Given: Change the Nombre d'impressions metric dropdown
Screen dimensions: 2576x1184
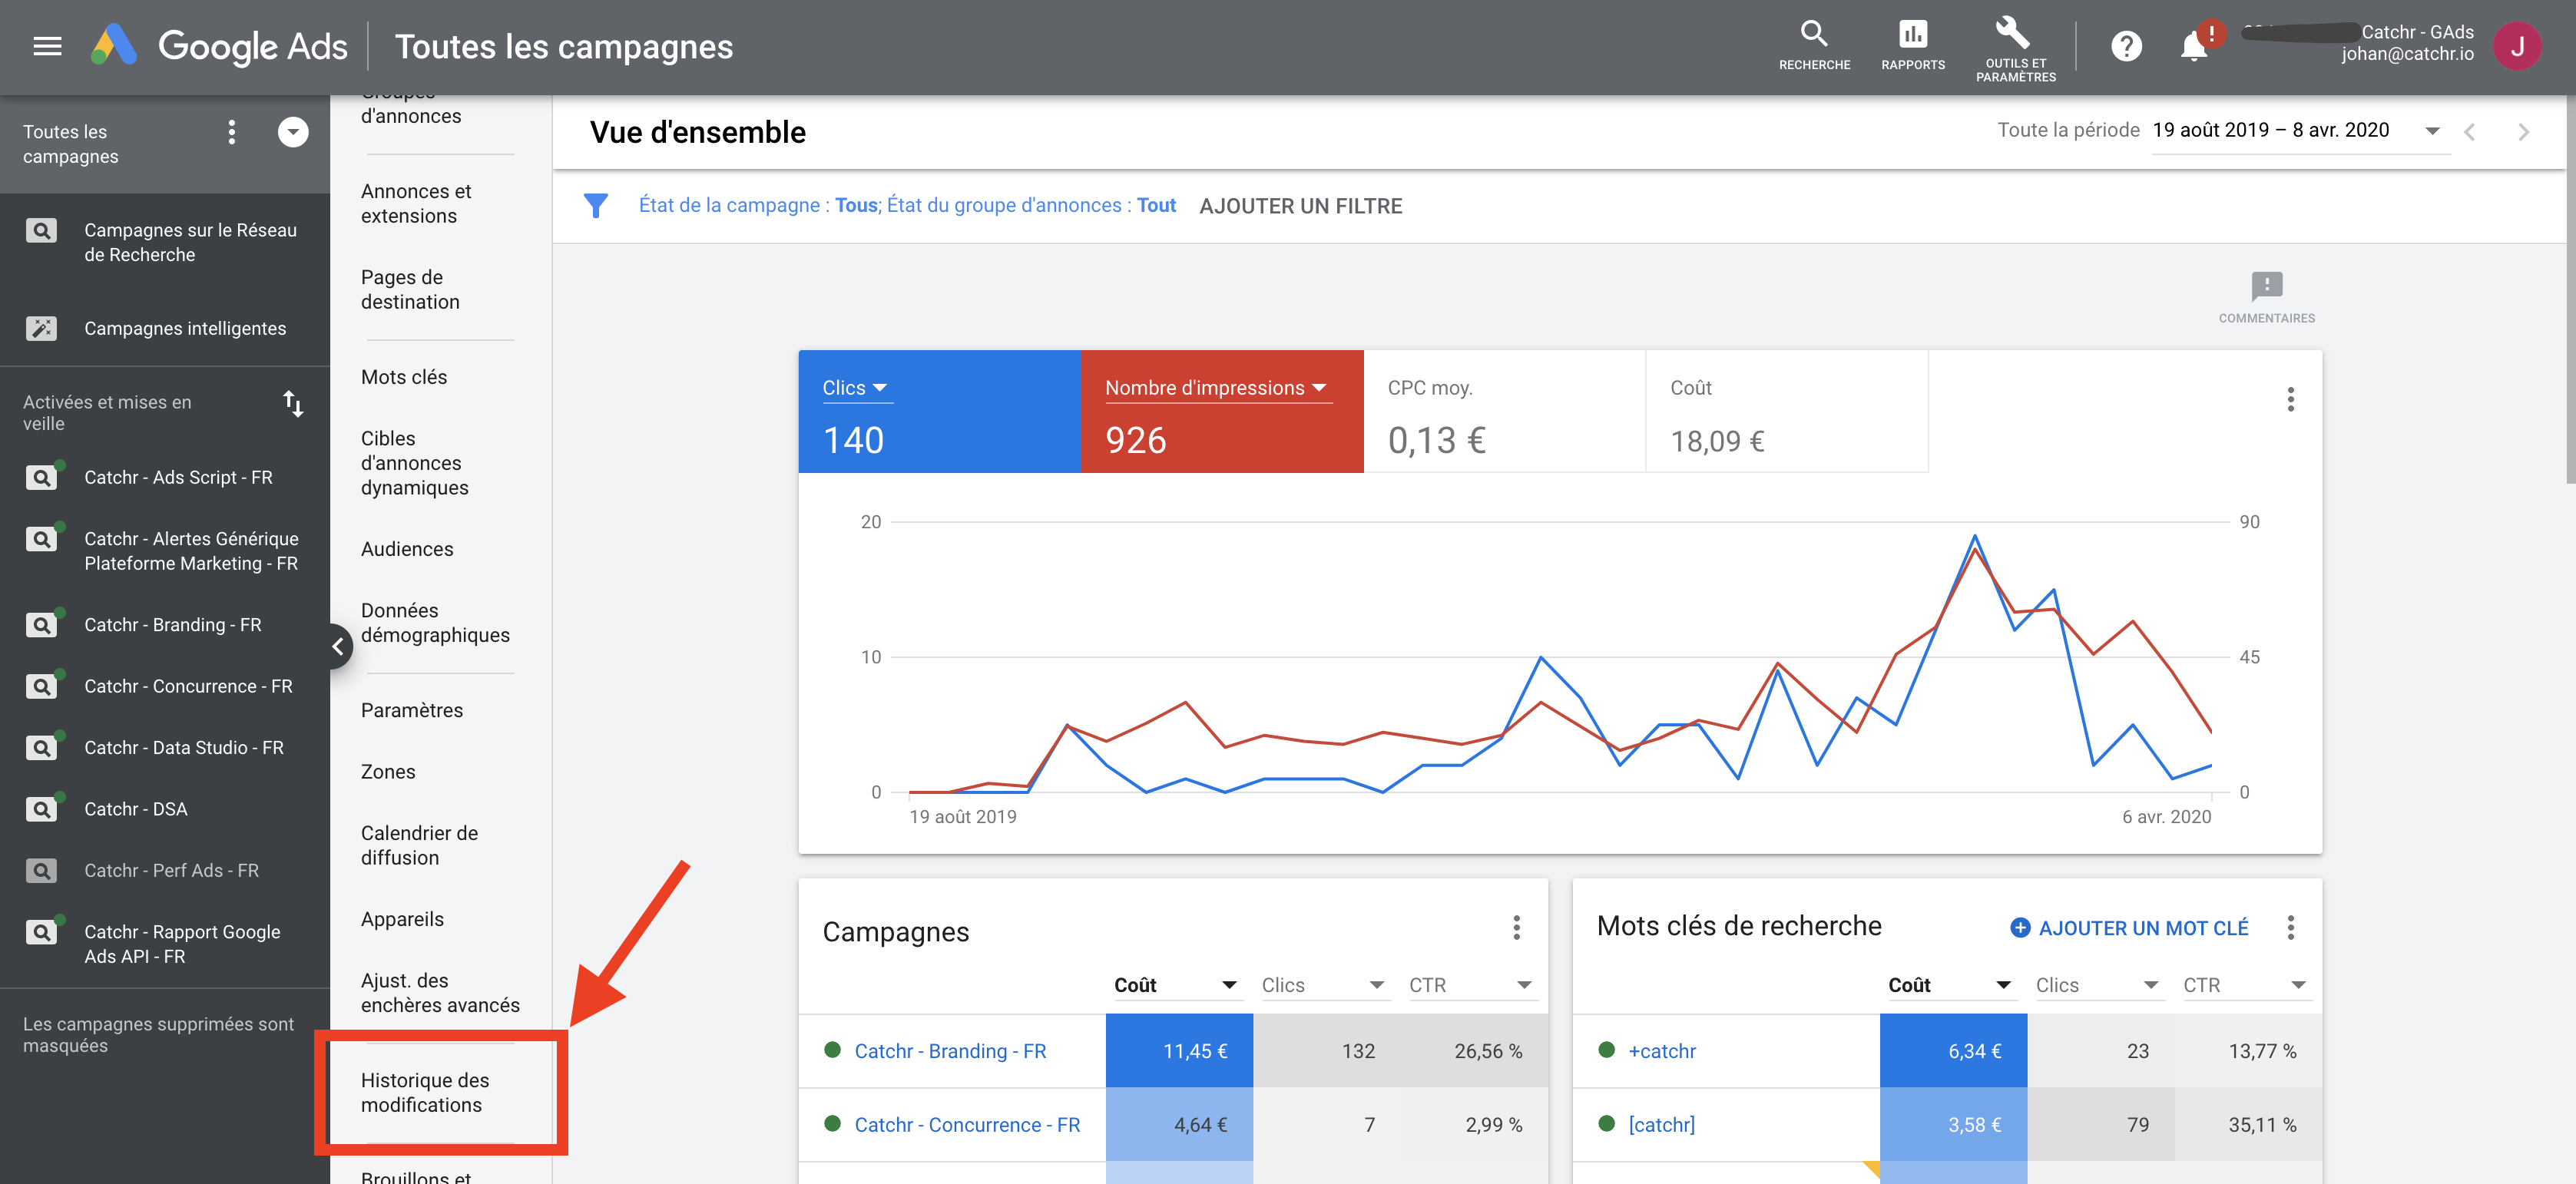Looking at the screenshot, I should (1217, 388).
